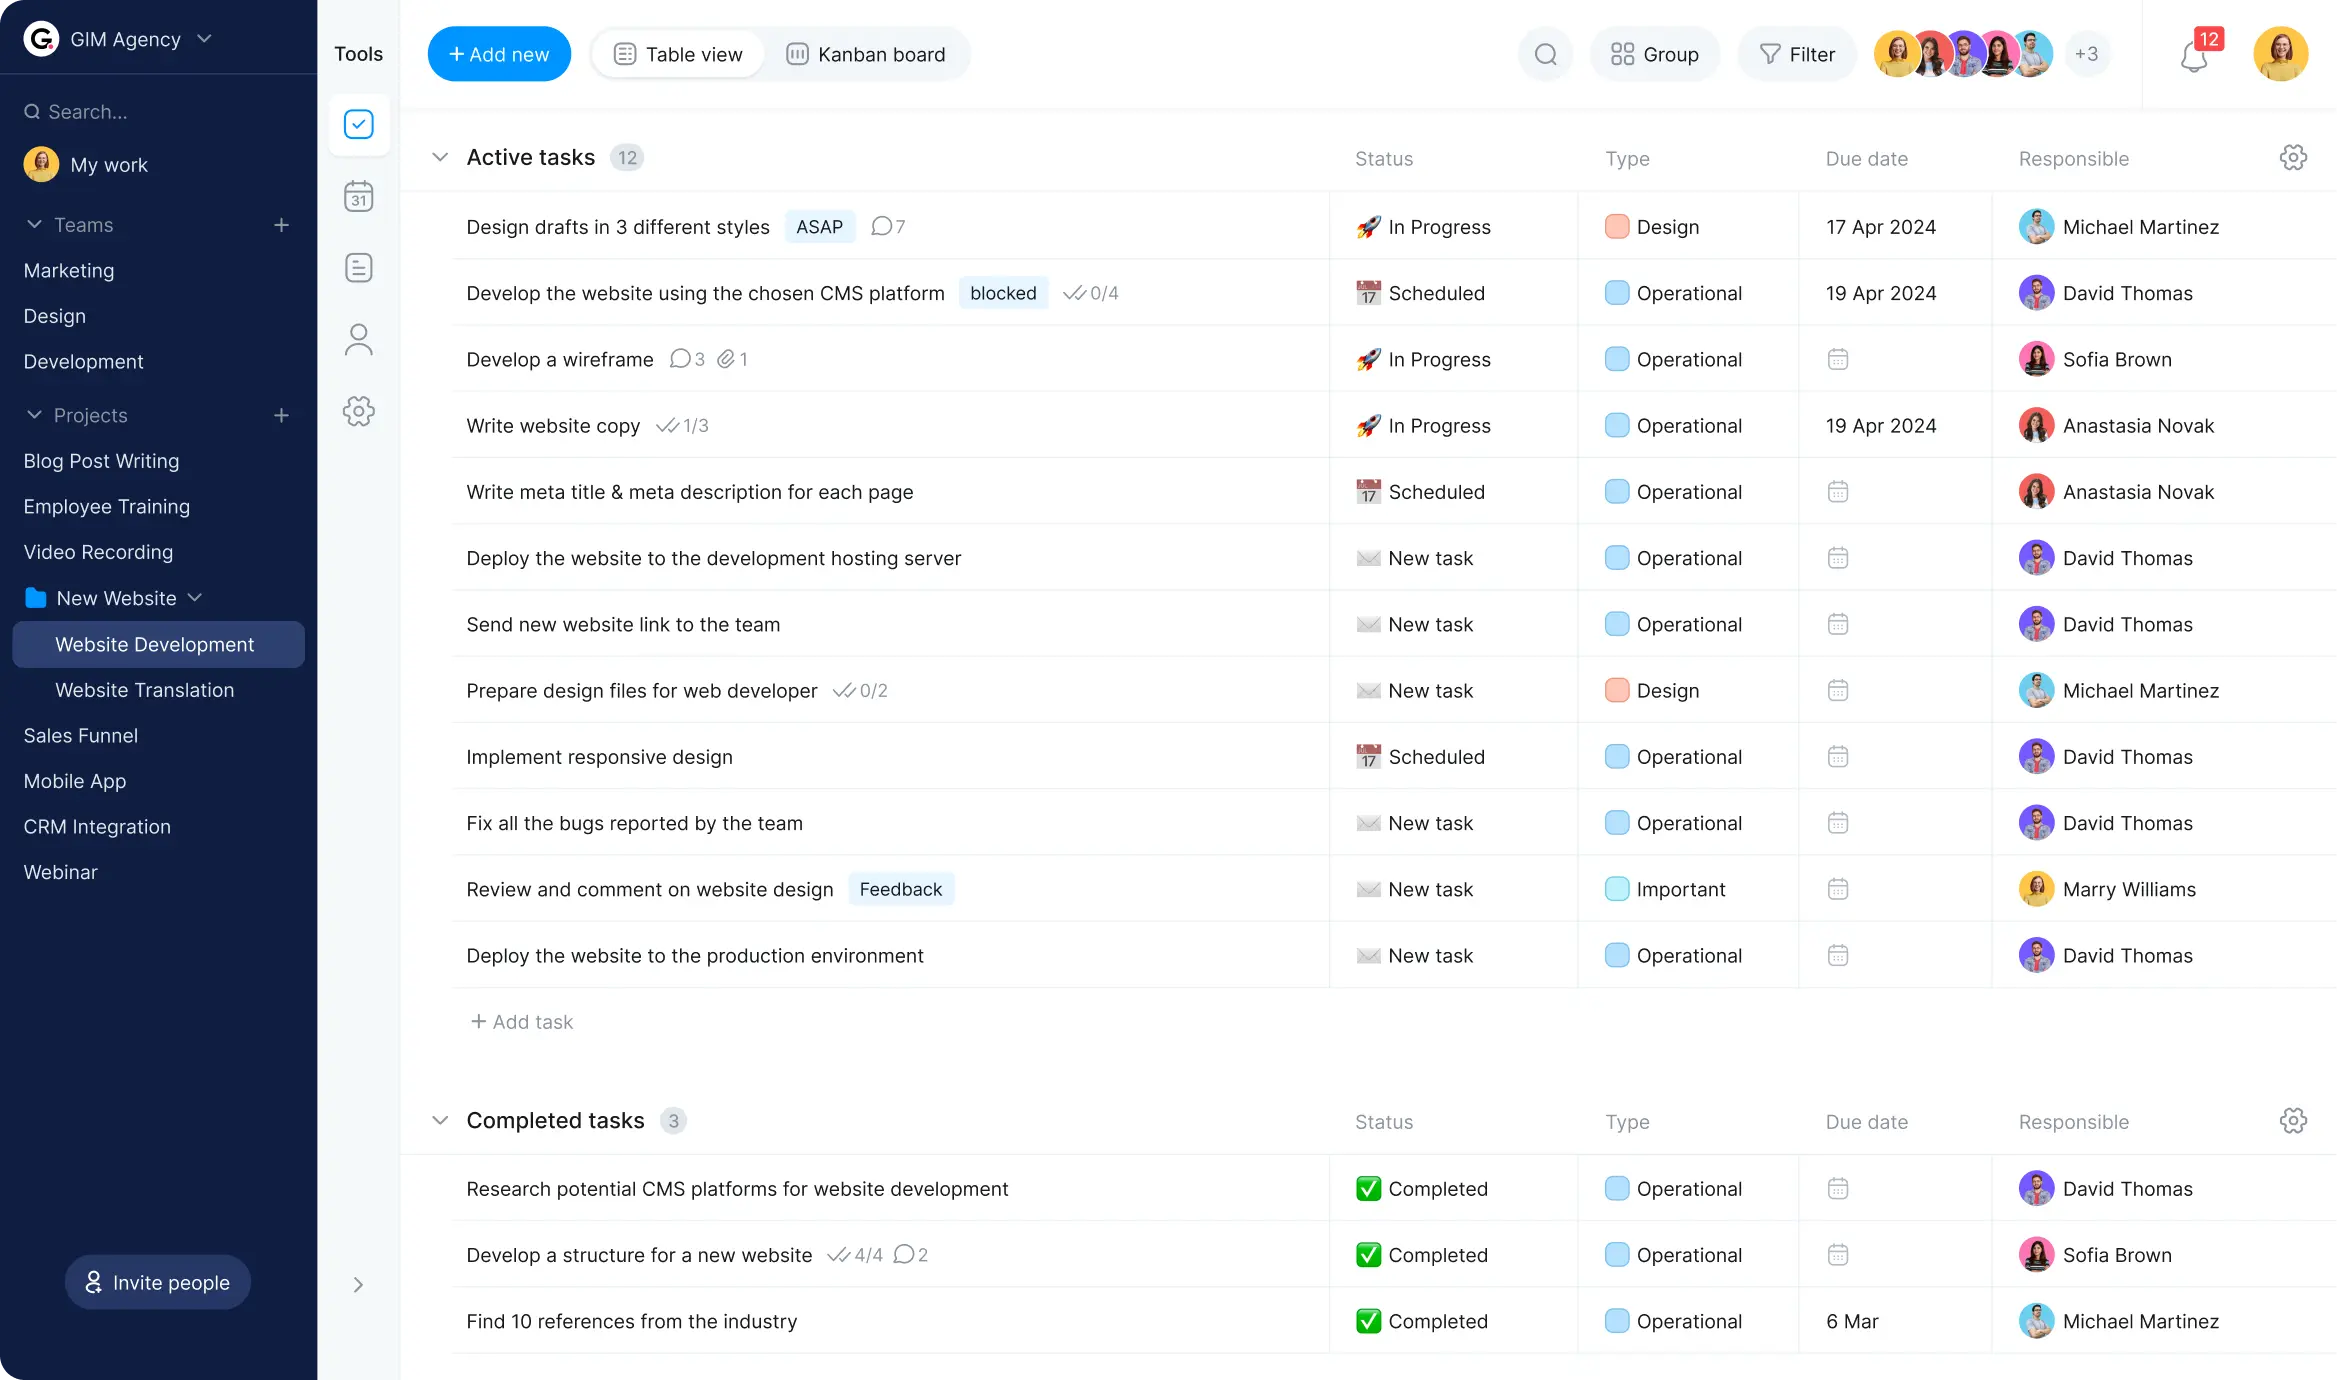Open My work

(86, 165)
